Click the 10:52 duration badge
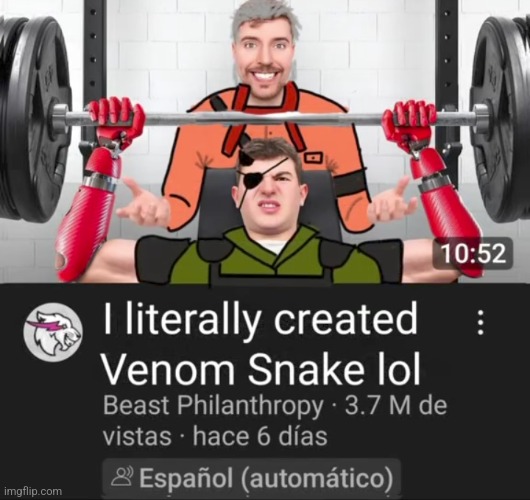The image size is (530, 500). (x=473, y=254)
